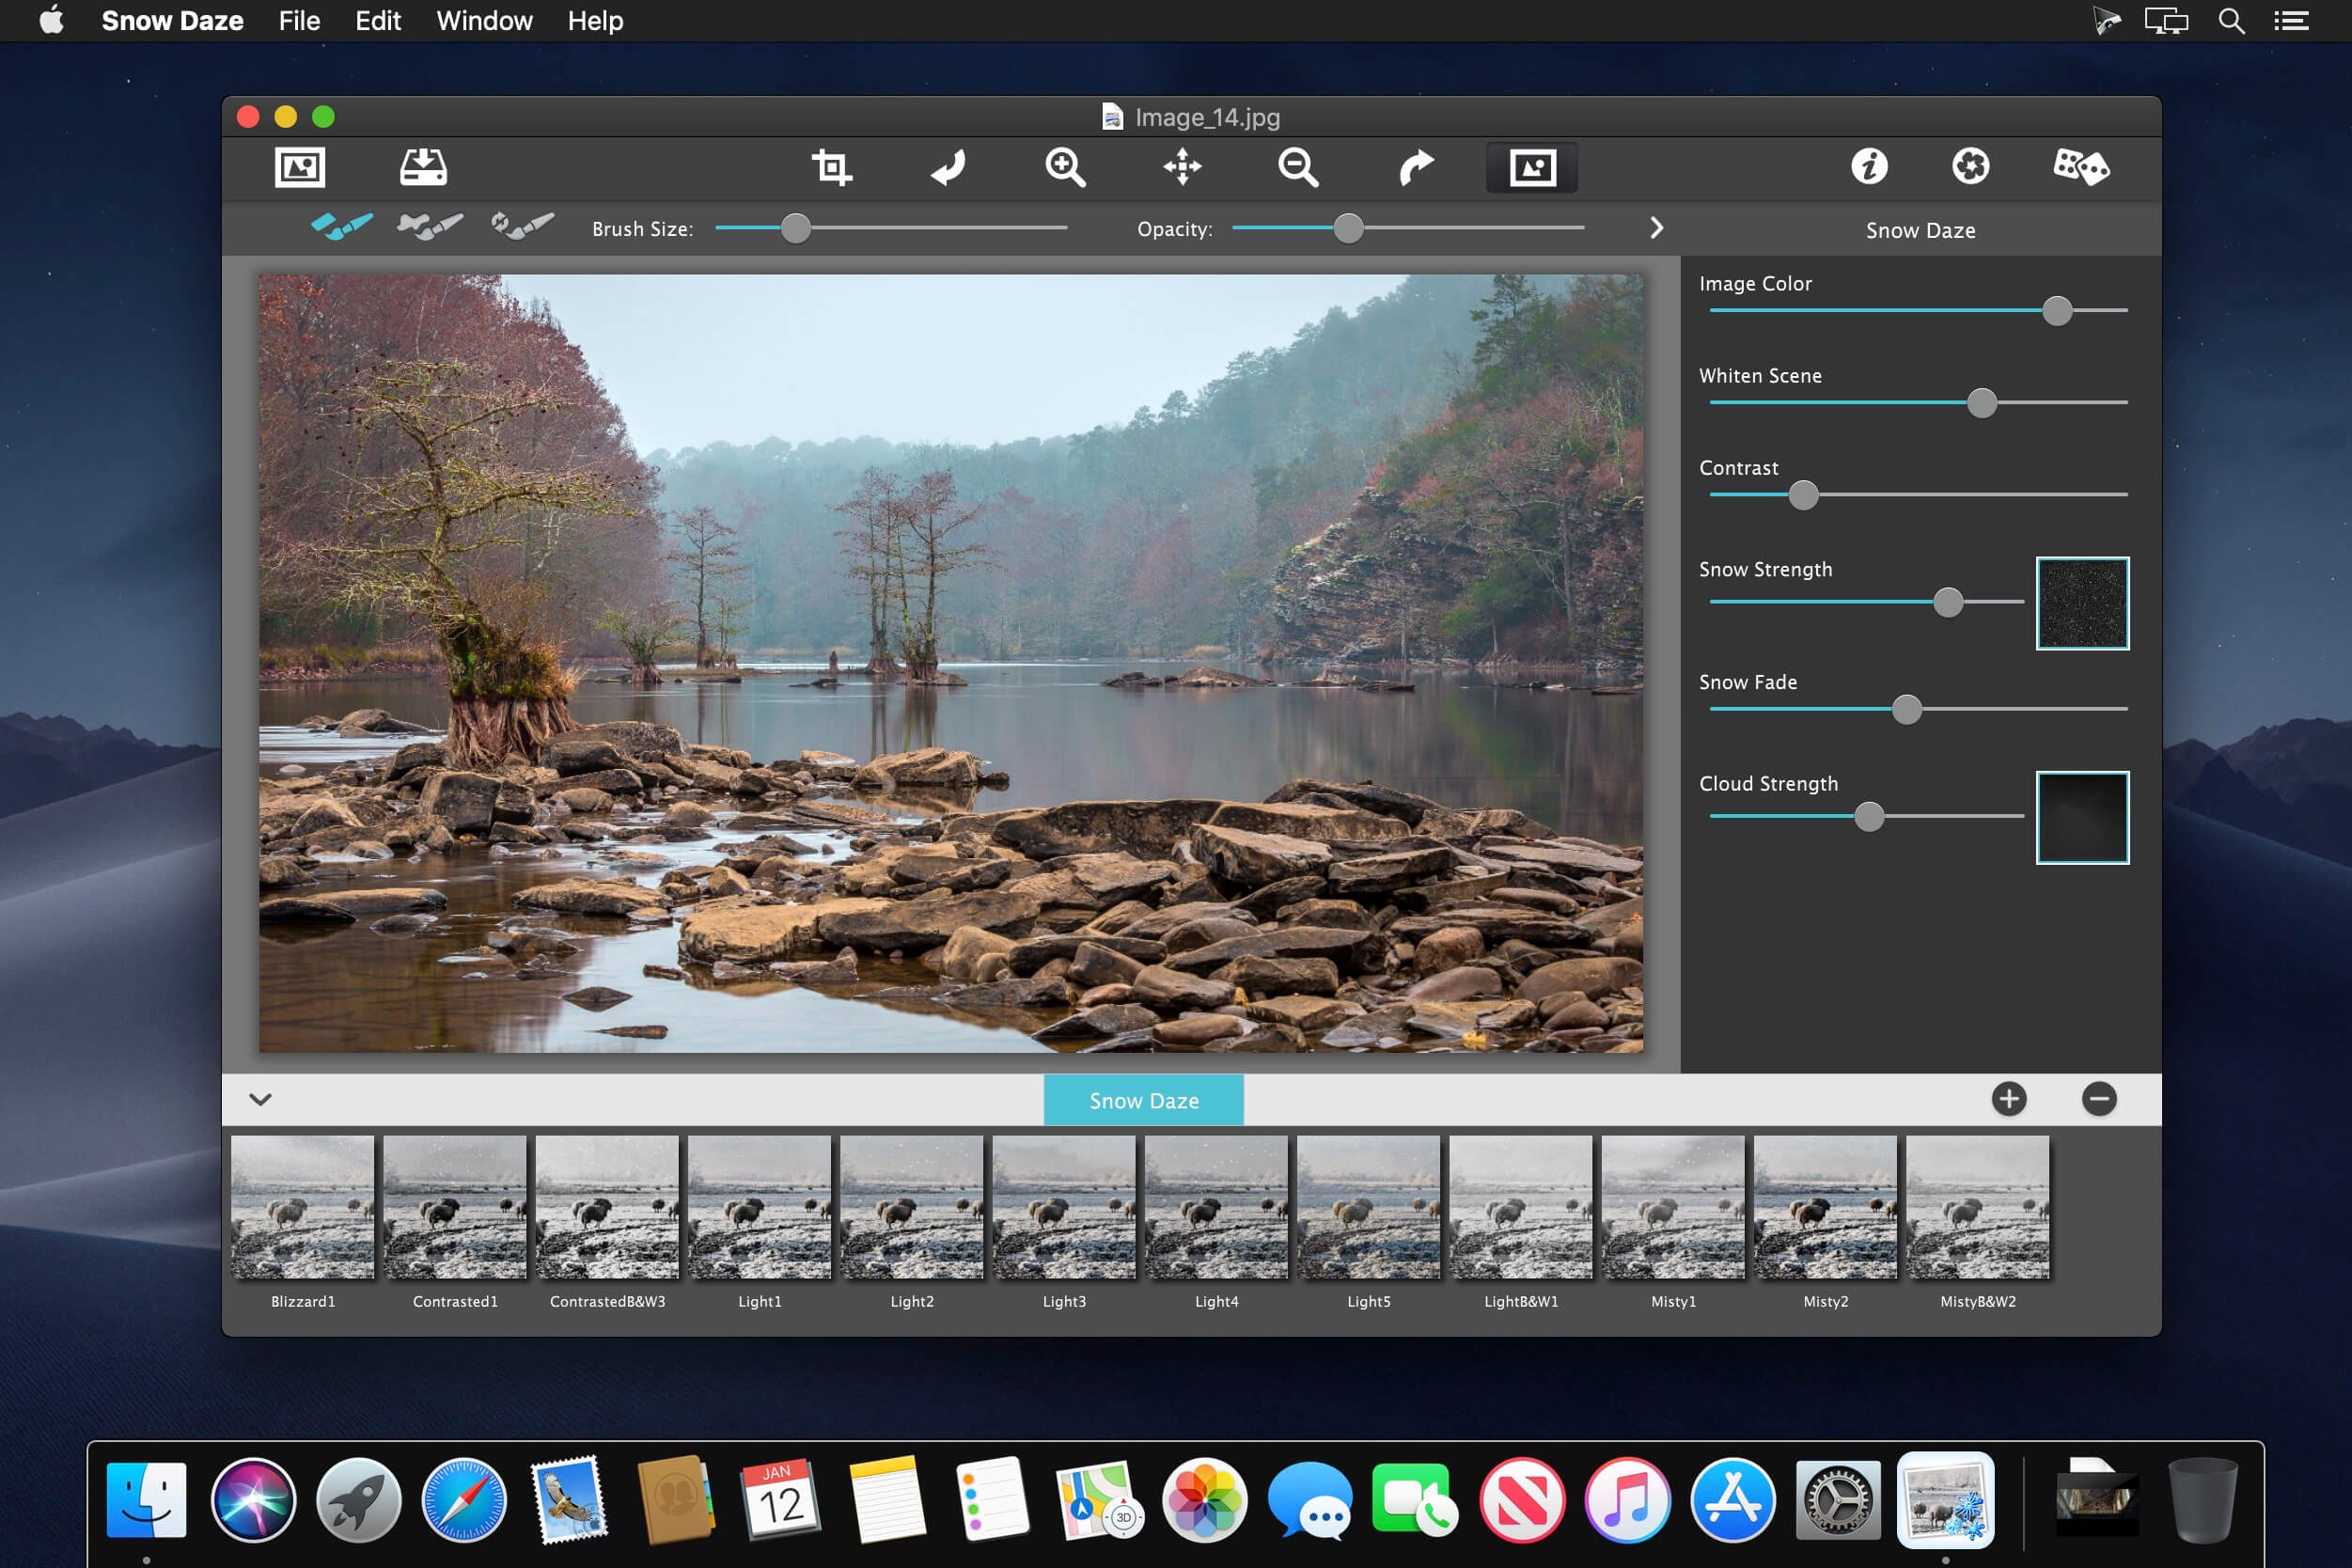Collapse the presets panel chevron
Image resolution: width=2352 pixels, height=1568 pixels.
pyautogui.click(x=260, y=1099)
